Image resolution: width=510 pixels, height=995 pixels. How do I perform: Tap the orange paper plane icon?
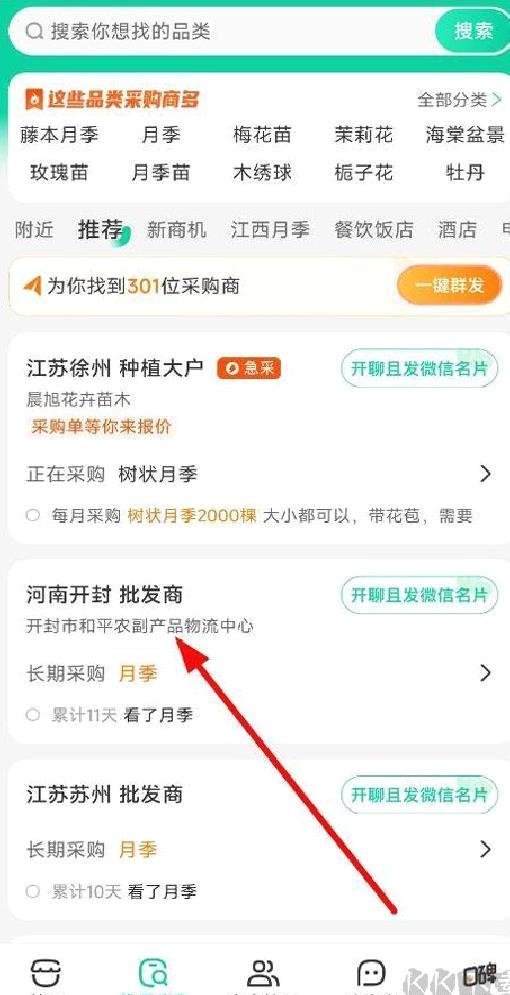point(32,286)
